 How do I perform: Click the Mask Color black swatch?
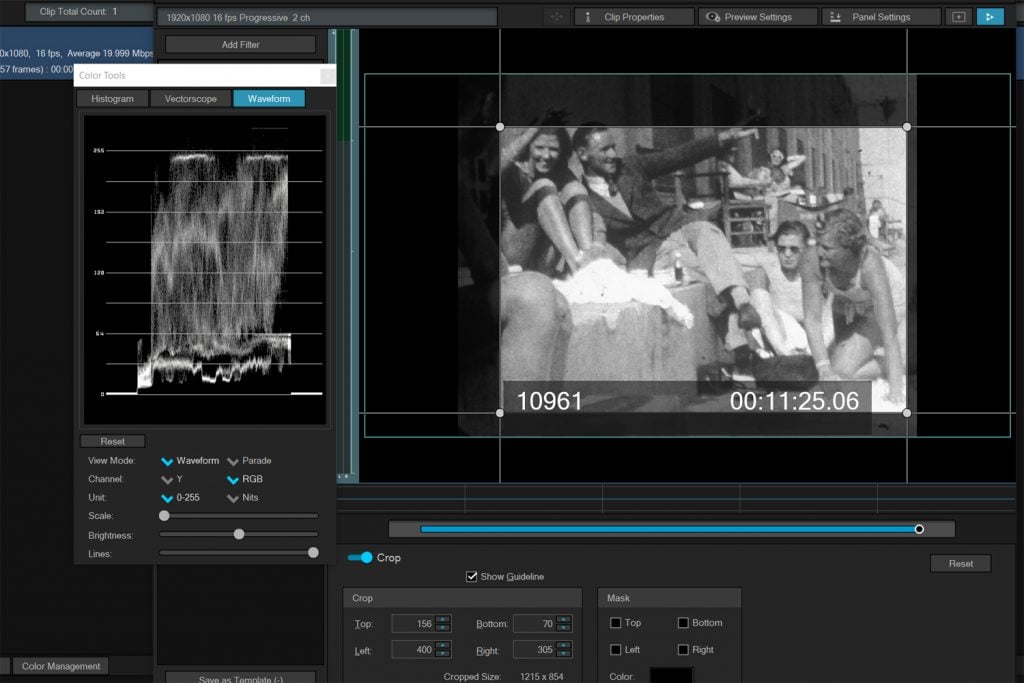pos(671,675)
